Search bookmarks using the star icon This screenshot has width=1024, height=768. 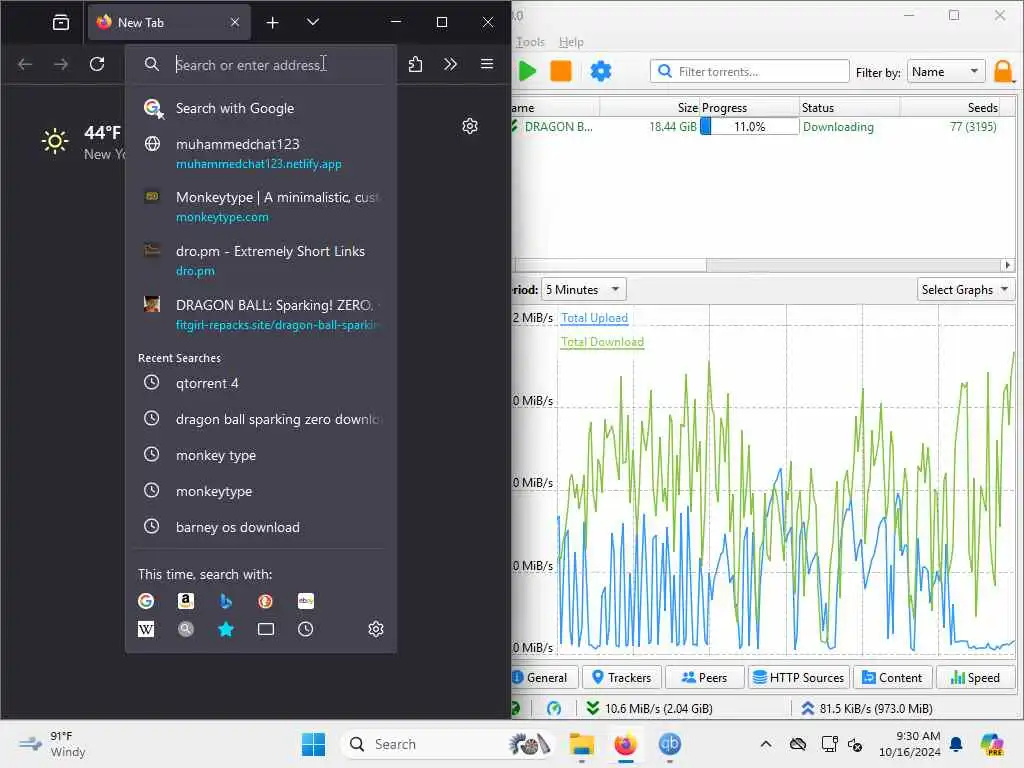(x=225, y=629)
